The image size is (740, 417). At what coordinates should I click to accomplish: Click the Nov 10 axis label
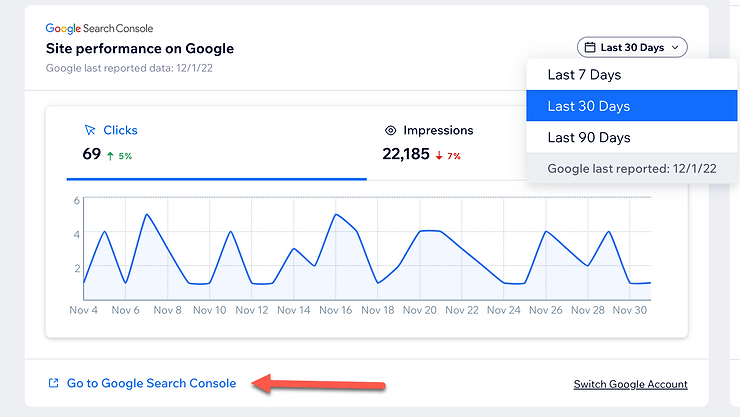210,310
